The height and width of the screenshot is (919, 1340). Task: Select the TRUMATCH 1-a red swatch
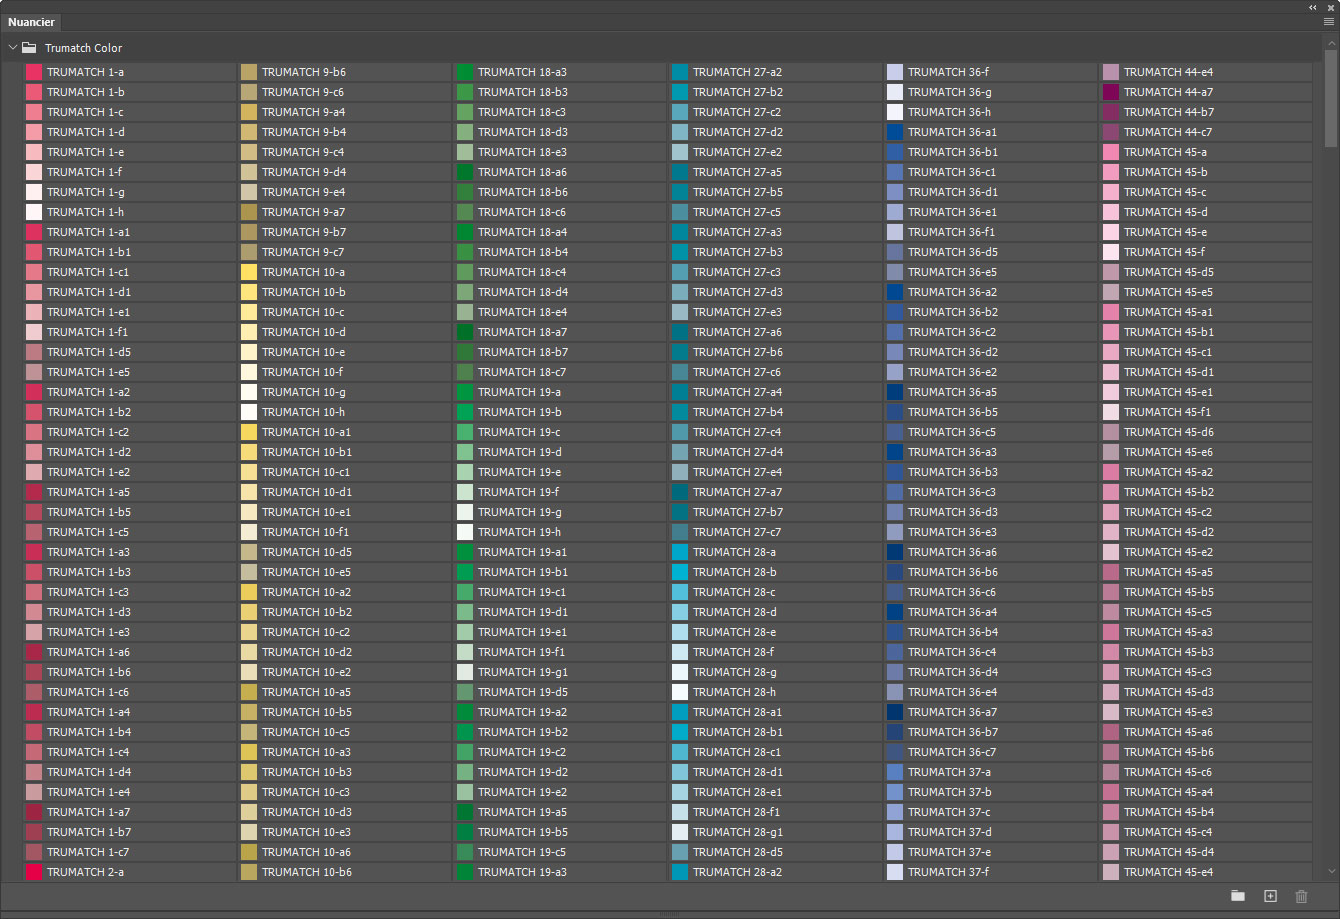33,72
